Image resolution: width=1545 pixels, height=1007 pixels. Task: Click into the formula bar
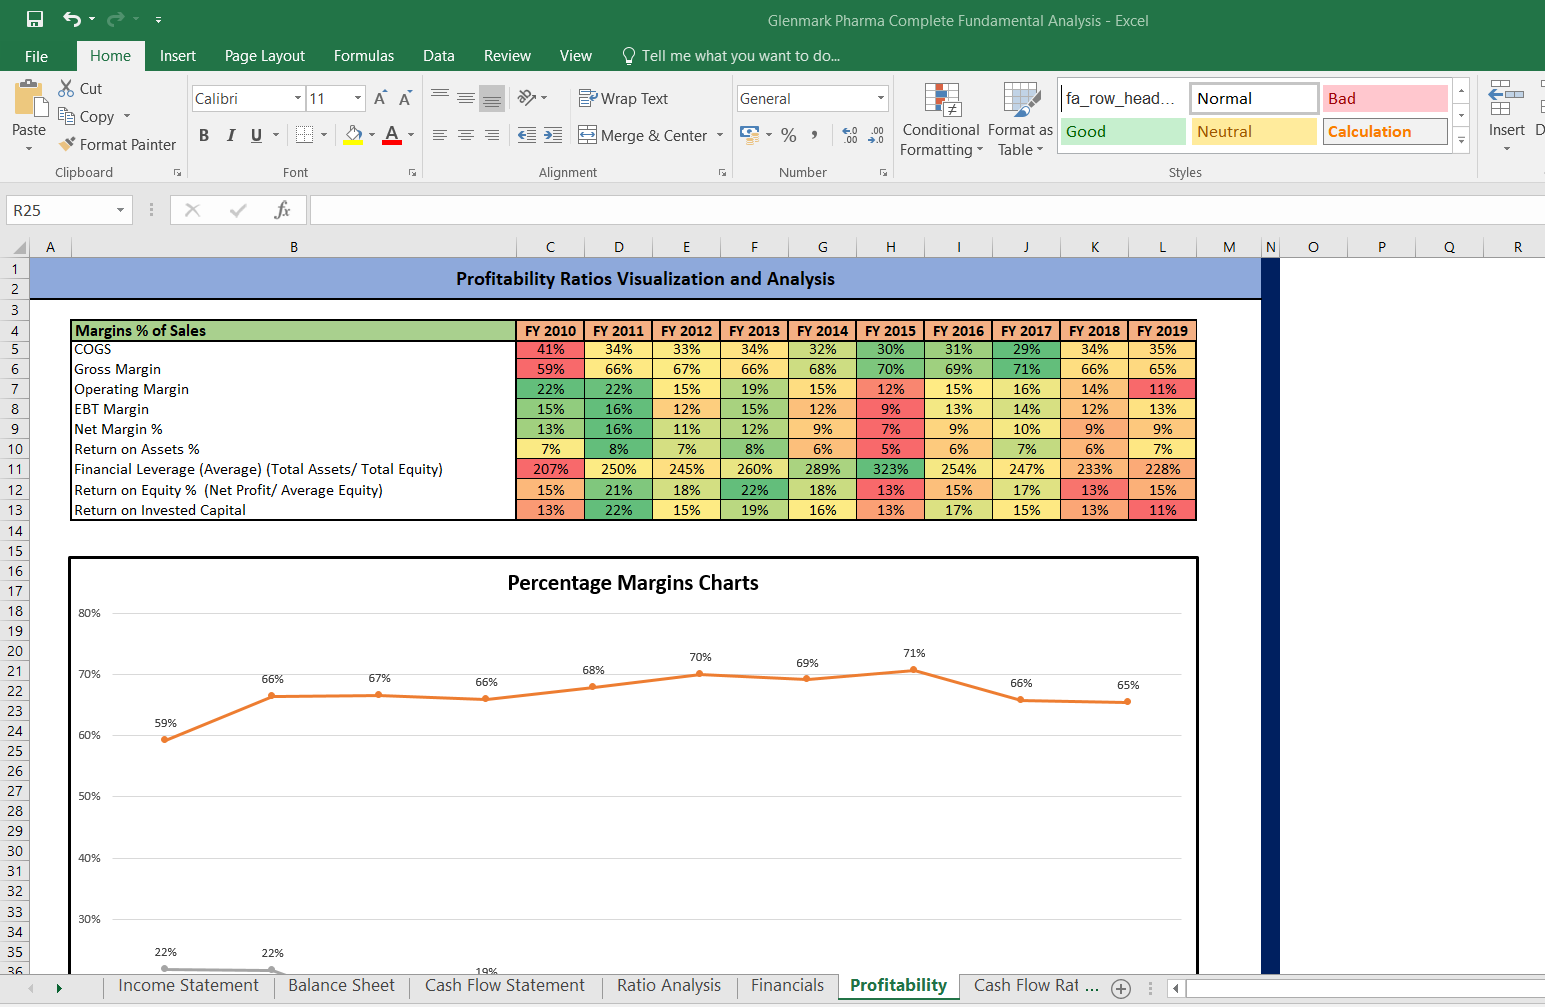coord(927,210)
